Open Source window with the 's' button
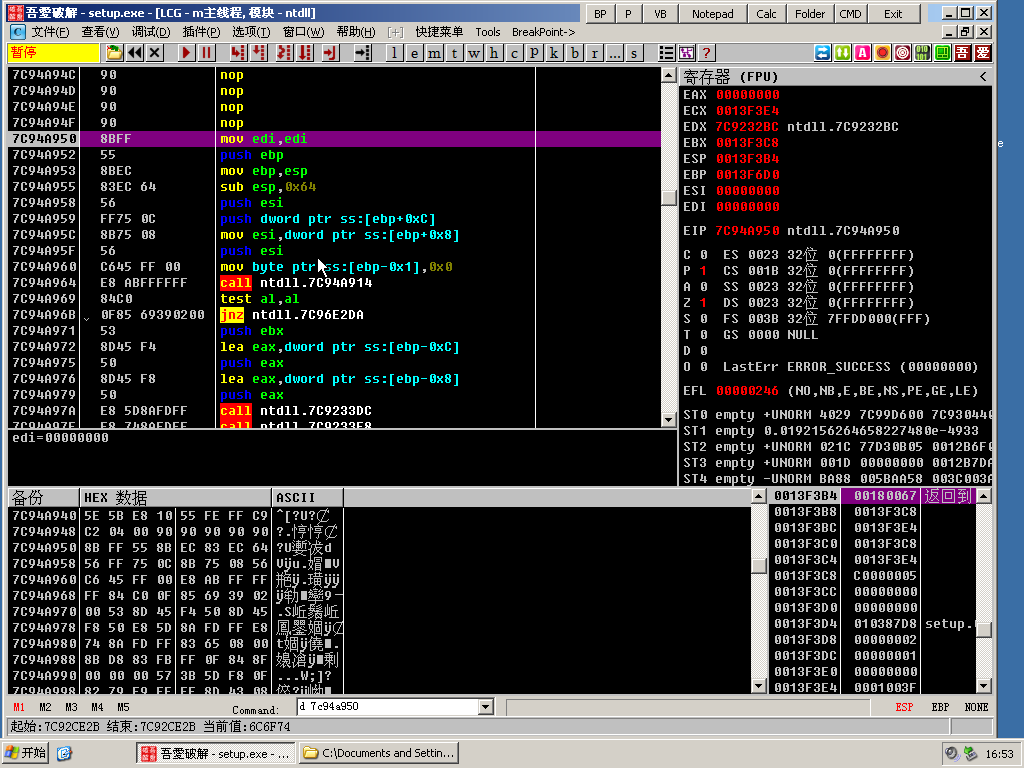Image resolution: width=1024 pixels, height=768 pixels. (x=634, y=54)
